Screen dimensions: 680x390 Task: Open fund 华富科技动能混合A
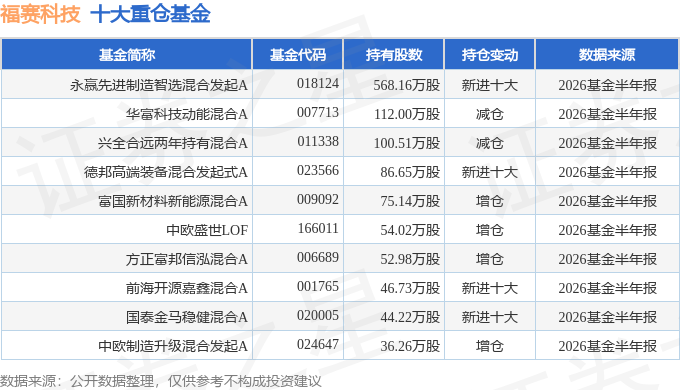187,114
